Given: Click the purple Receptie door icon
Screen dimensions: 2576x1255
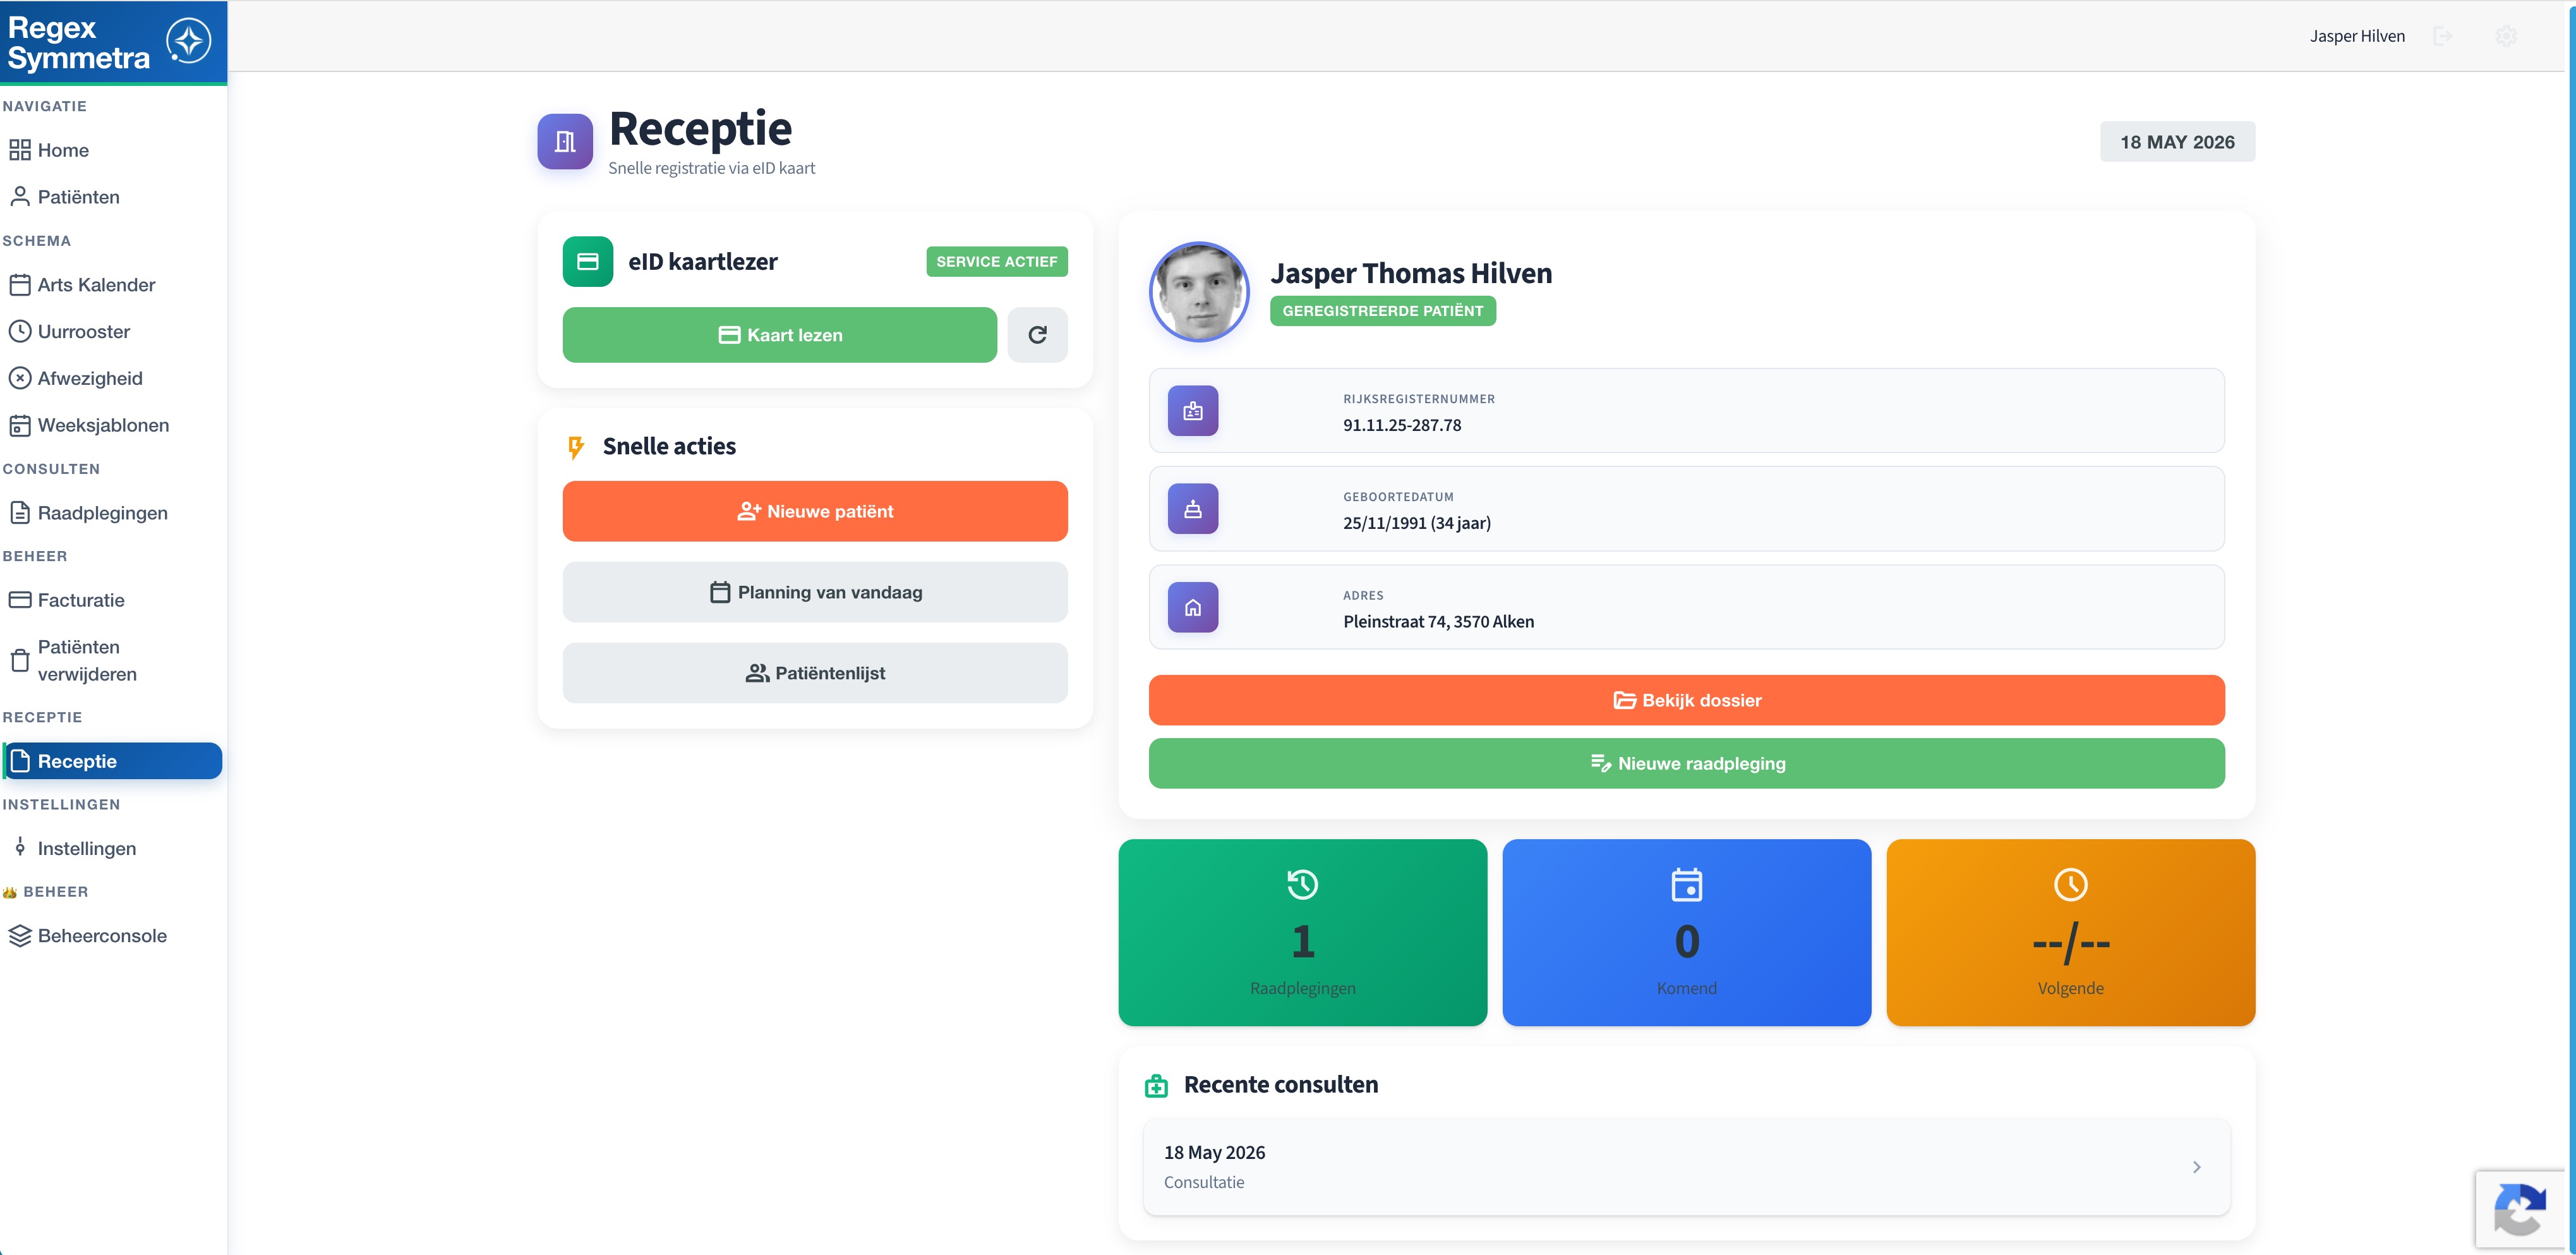Looking at the screenshot, I should coord(565,141).
